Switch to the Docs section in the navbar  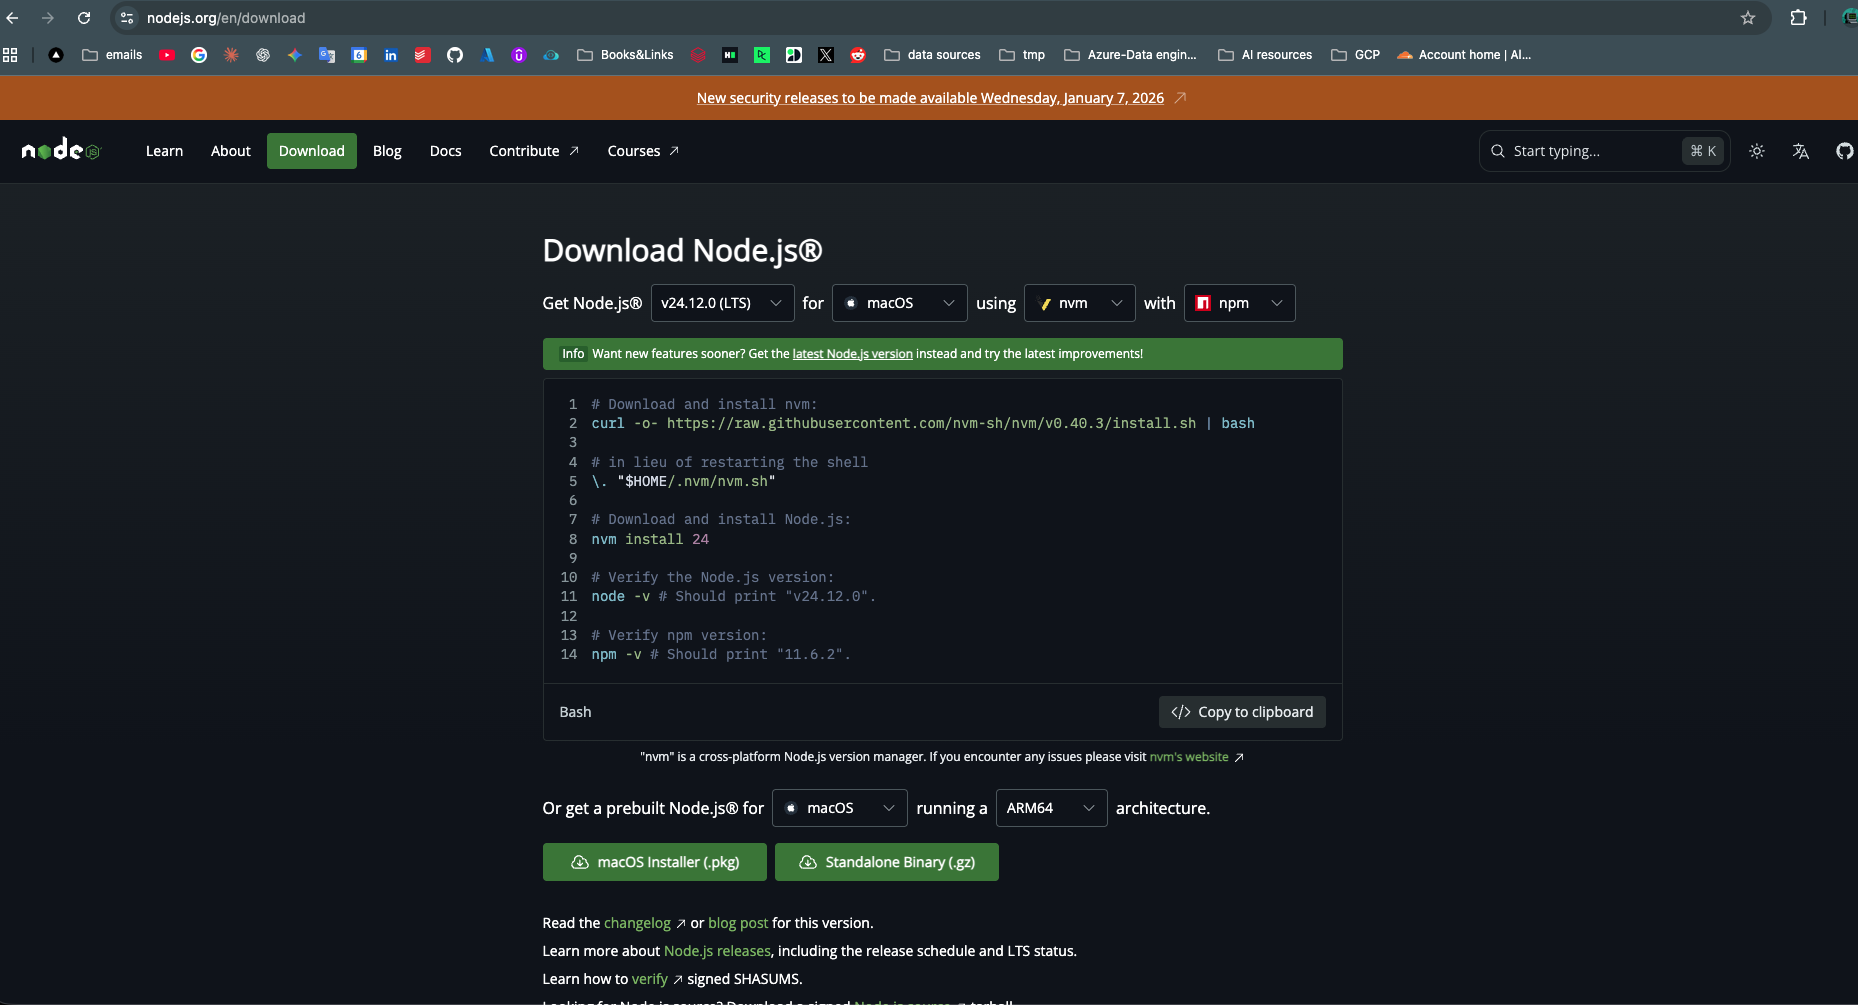(x=445, y=151)
